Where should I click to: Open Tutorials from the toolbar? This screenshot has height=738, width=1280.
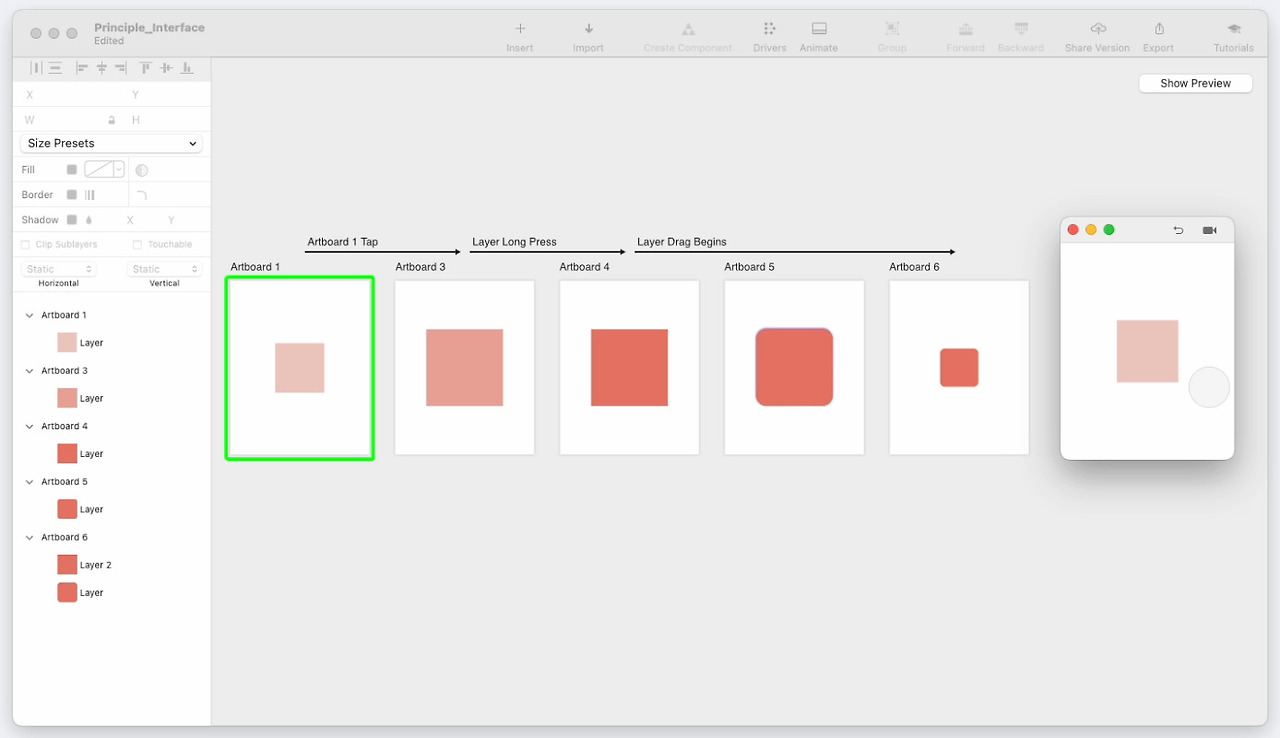coord(1234,29)
